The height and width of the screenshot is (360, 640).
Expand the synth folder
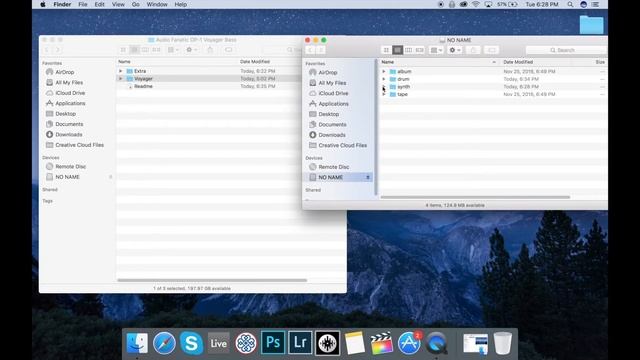pos(384,87)
